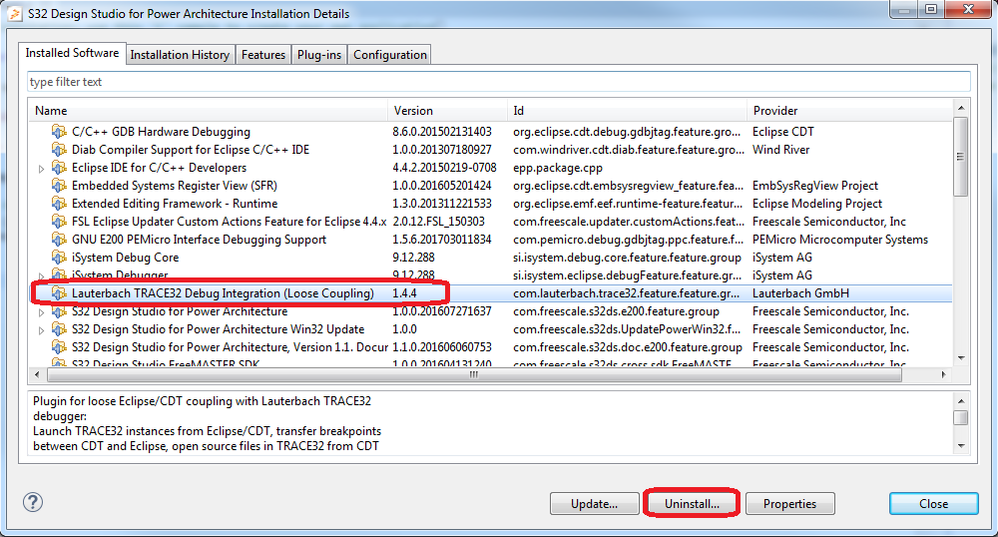
Task: Click the software list vertical scrollbar thumb
Action: [x=960, y=157]
